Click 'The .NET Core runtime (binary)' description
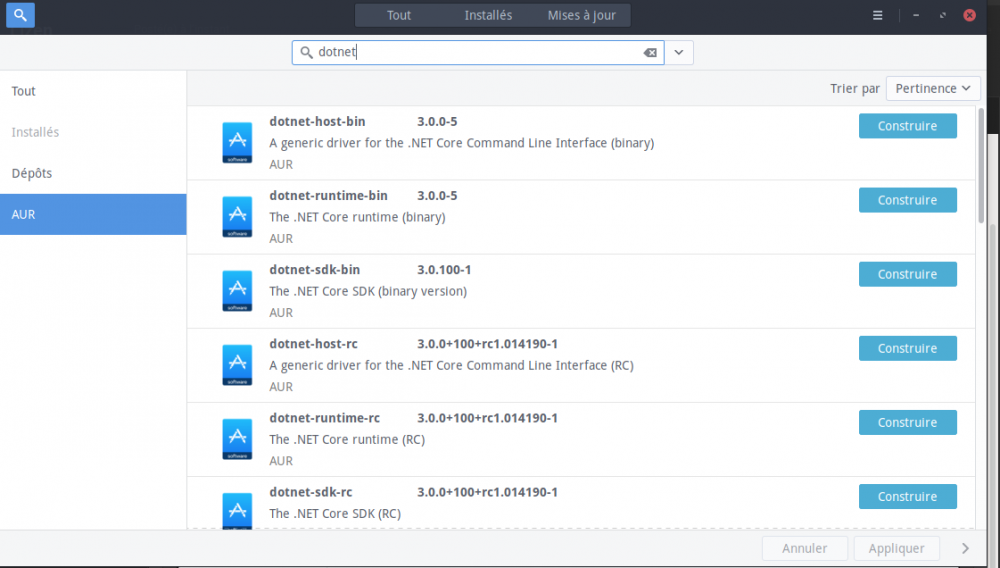 pos(357,217)
